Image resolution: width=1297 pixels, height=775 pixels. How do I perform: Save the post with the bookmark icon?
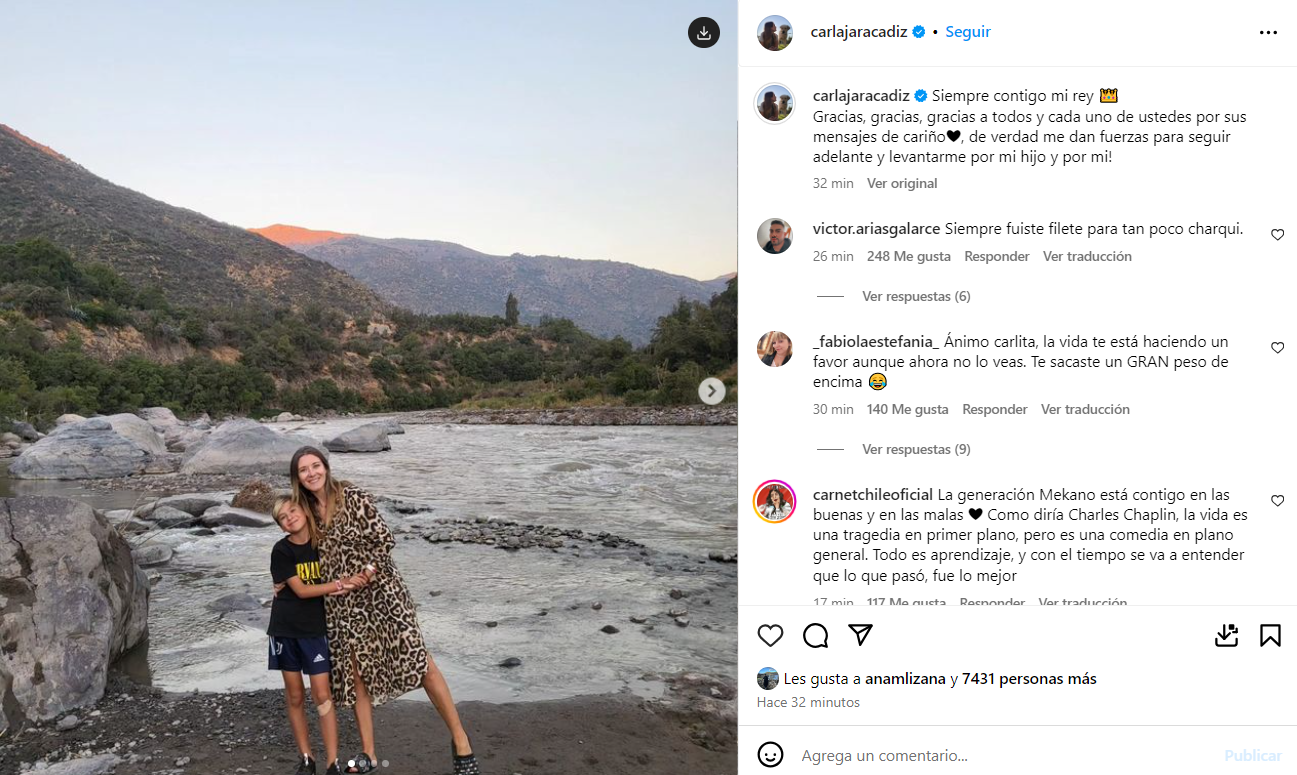[x=1270, y=635]
